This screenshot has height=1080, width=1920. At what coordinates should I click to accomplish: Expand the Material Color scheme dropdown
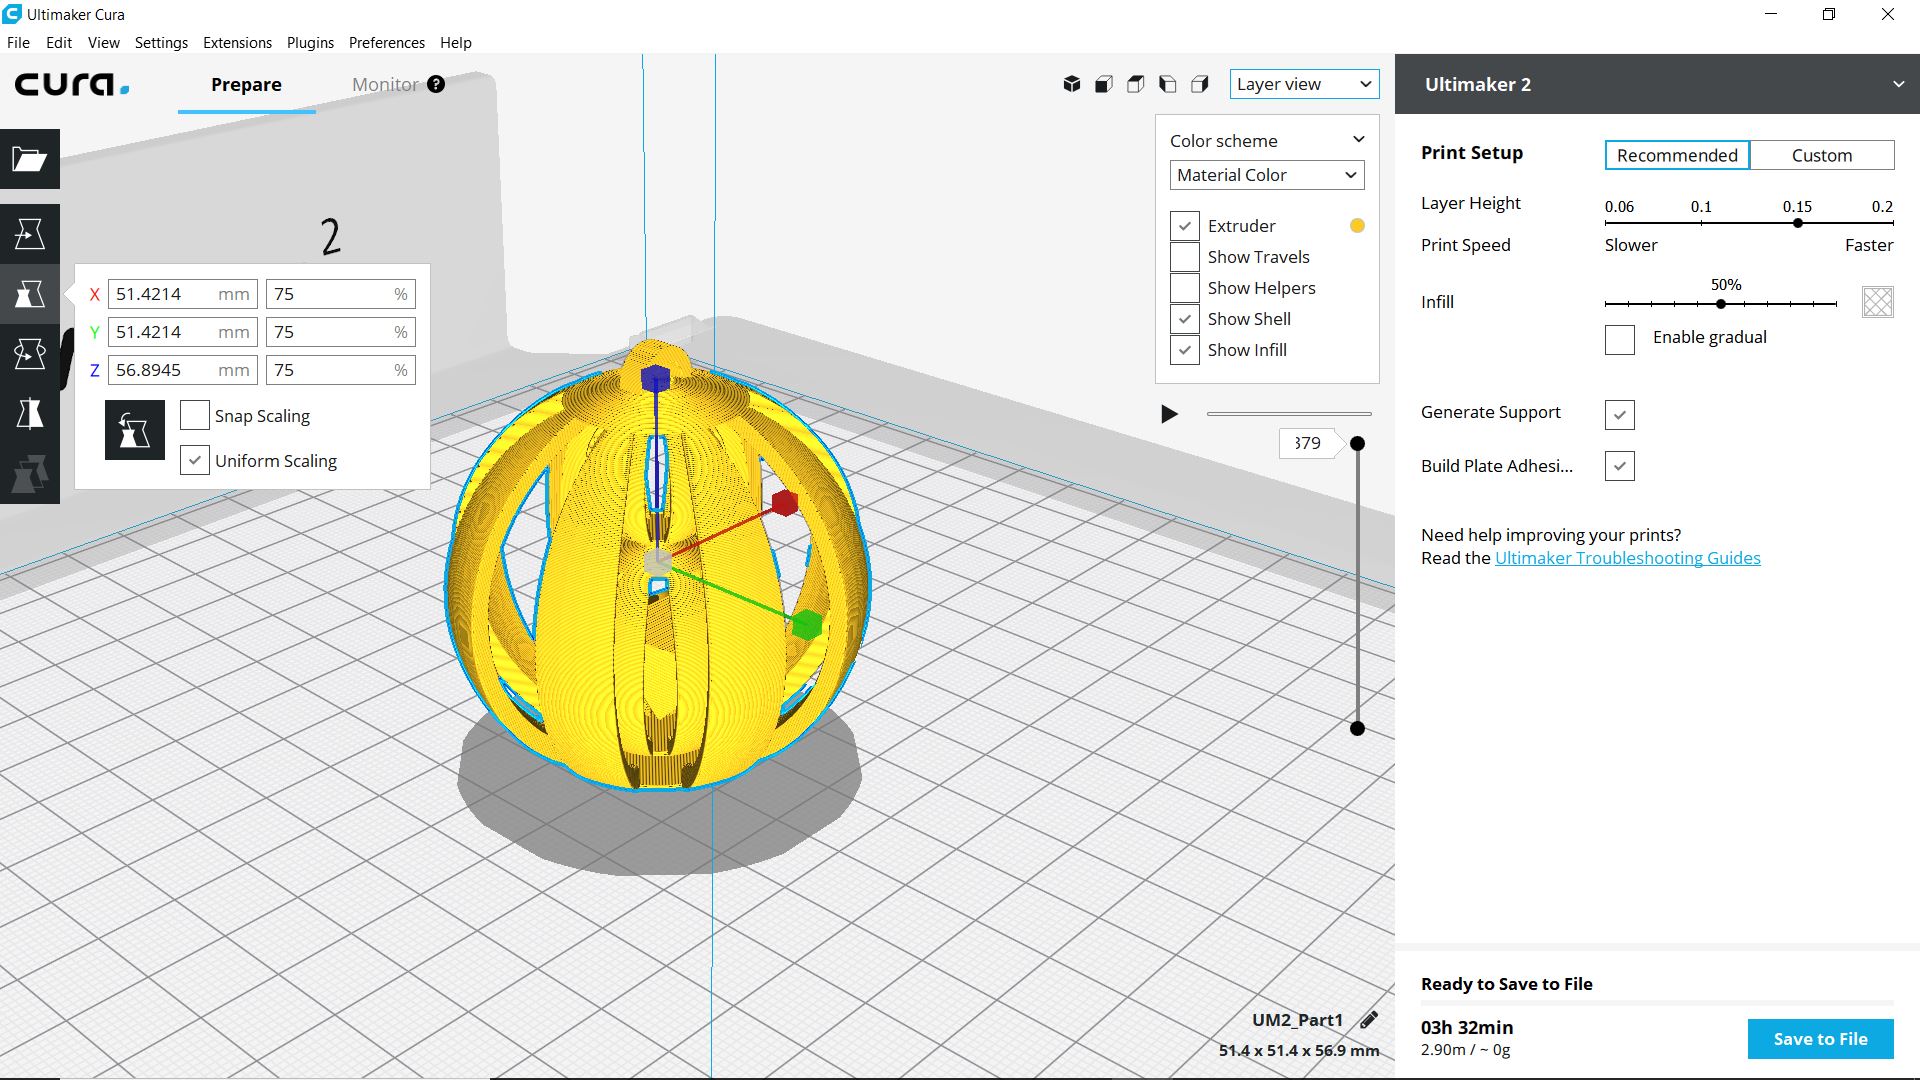[x=1267, y=175]
